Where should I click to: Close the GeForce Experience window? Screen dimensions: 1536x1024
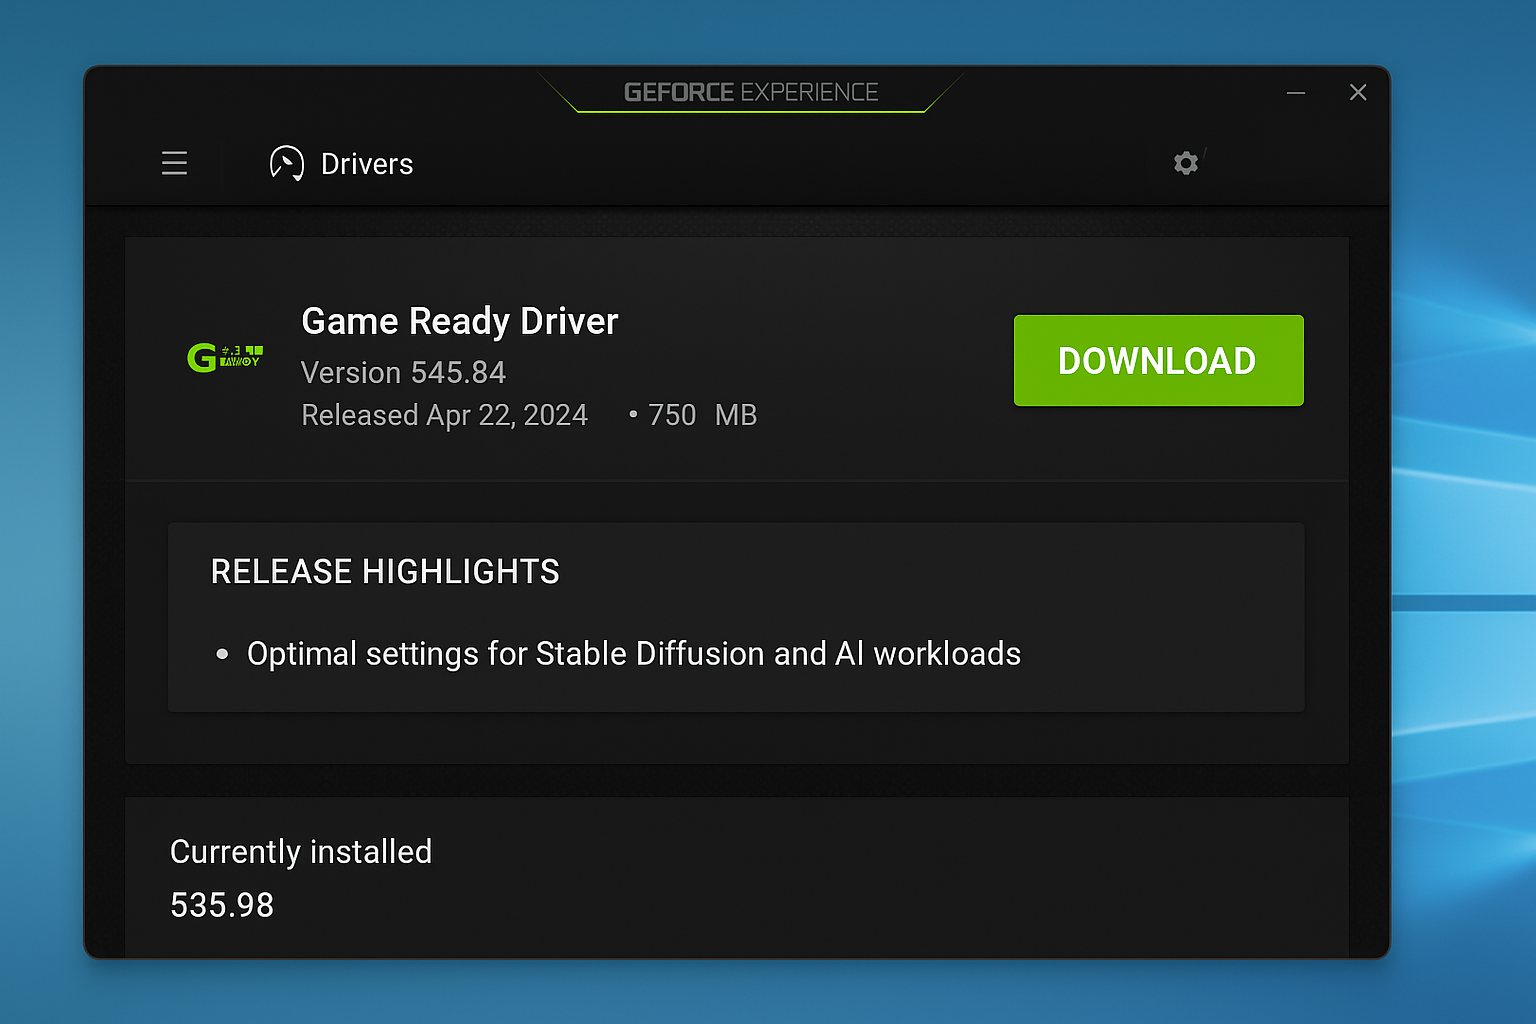point(1358,92)
